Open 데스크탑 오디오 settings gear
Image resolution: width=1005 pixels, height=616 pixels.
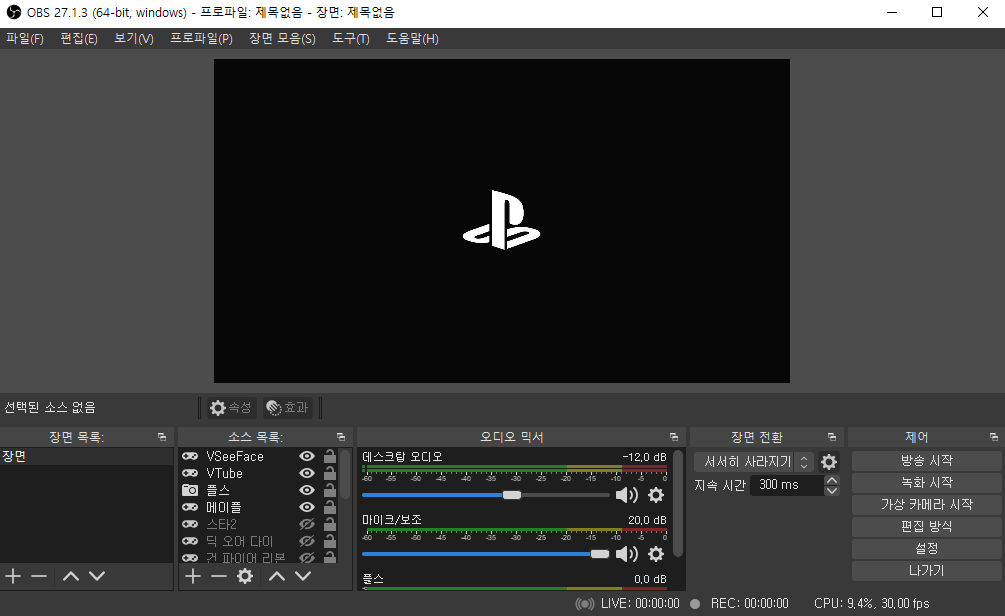click(656, 495)
